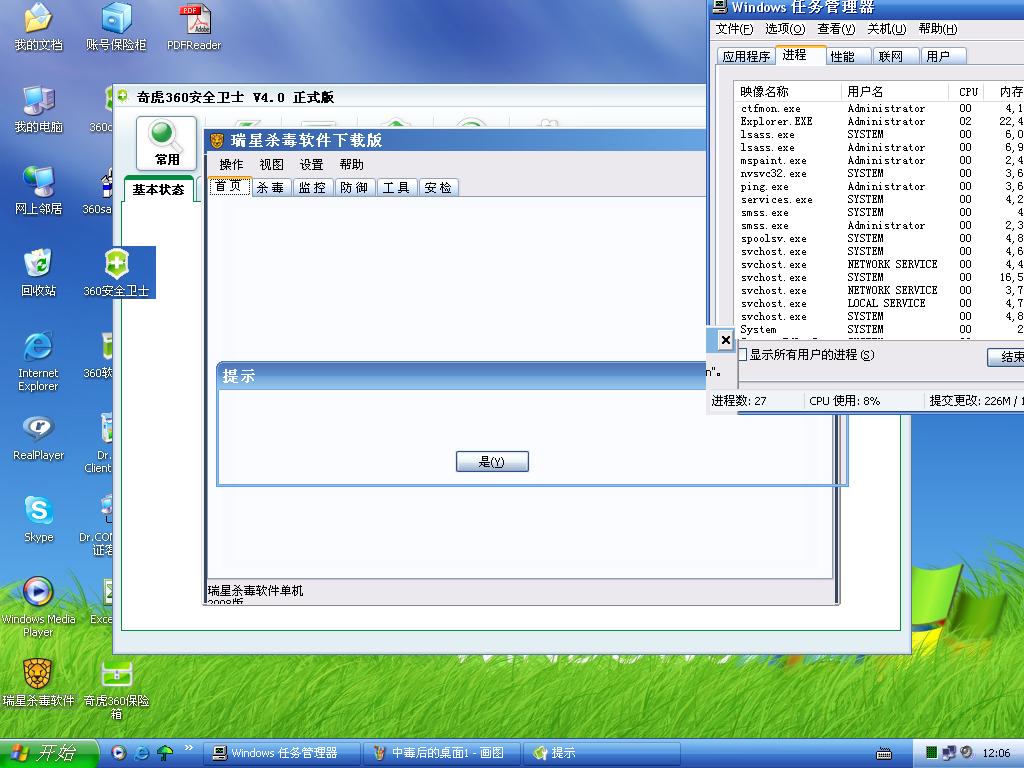Click the Internet Explorer quick launch icon
Image resolution: width=1024 pixels, height=768 pixels.
[x=142, y=753]
